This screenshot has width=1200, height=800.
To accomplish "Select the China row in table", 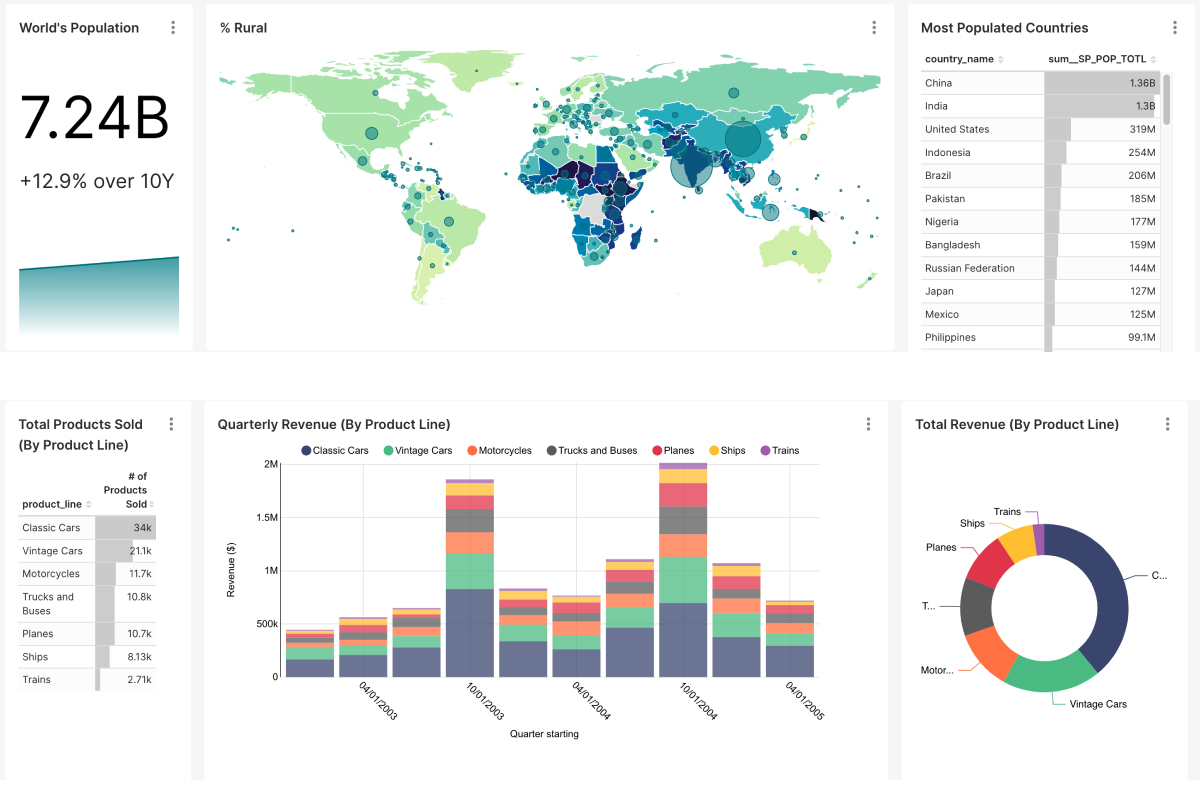I will point(980,83).
